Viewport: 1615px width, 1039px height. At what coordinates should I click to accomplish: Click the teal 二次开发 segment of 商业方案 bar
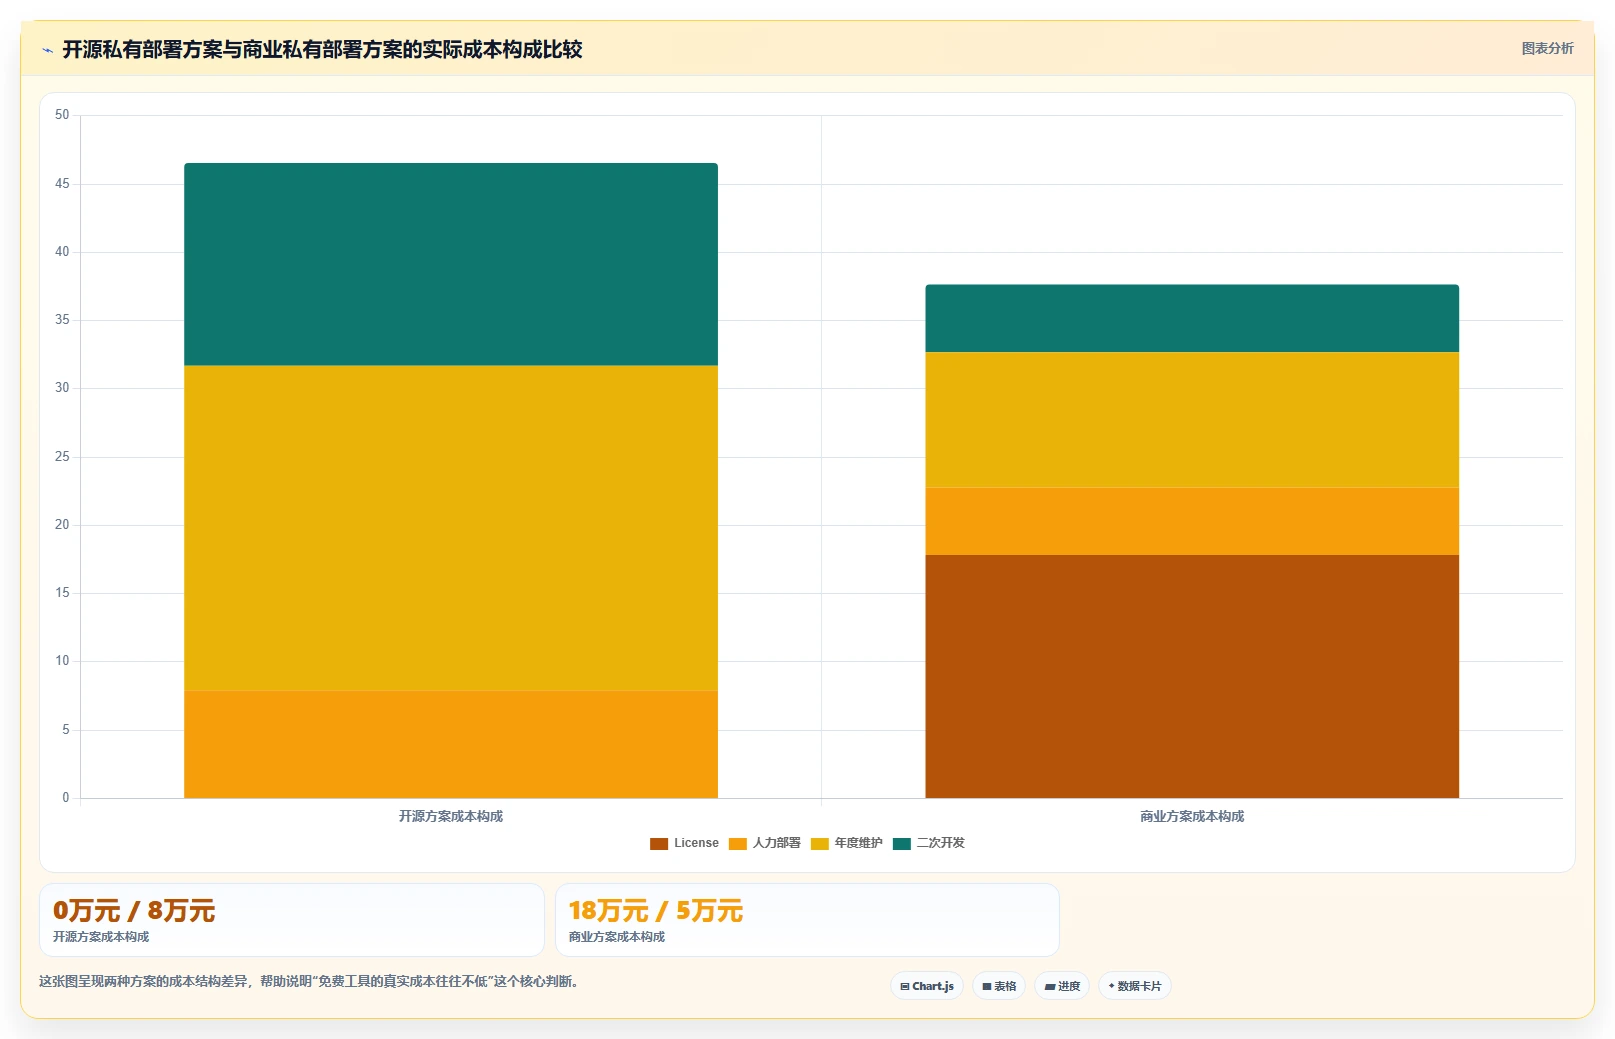coord(1192,318)
